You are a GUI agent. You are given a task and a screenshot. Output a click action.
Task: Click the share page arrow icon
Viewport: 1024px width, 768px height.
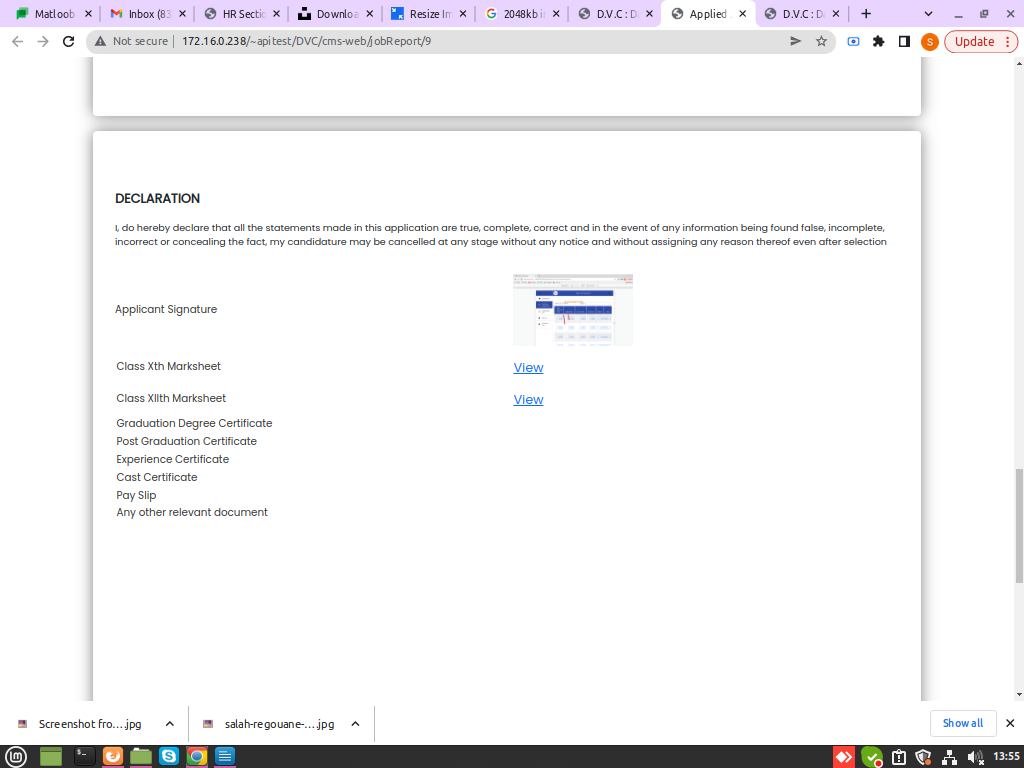click(795, 41)
